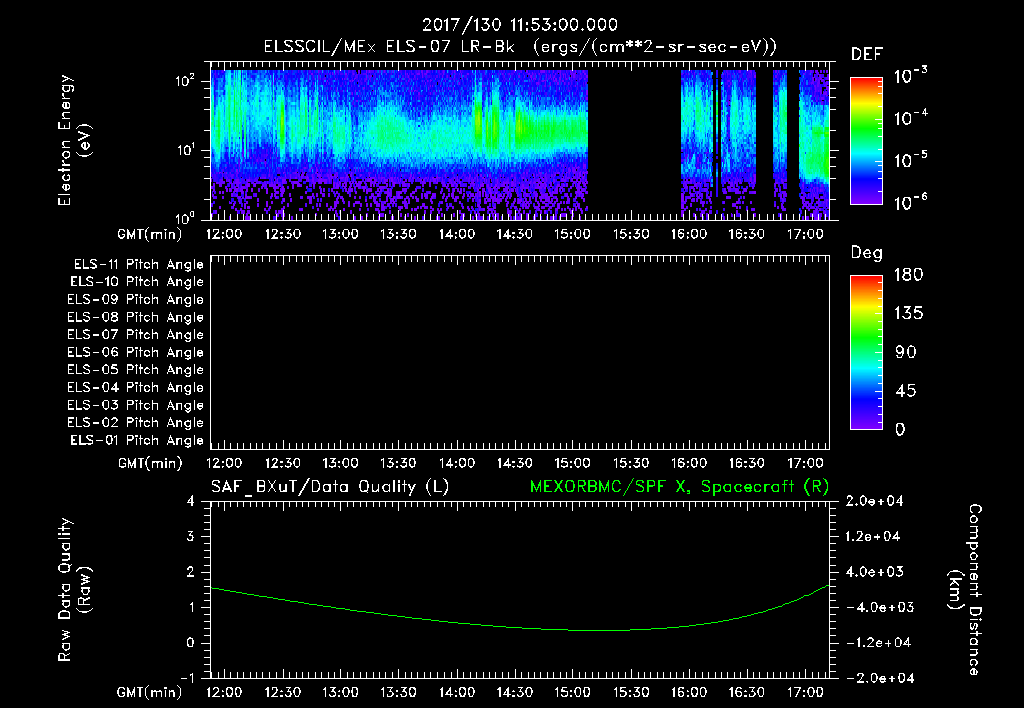1024x708 pixels.
Task: Click the Electron Energy (eV) axis label
Action: [x=74, y=140]
